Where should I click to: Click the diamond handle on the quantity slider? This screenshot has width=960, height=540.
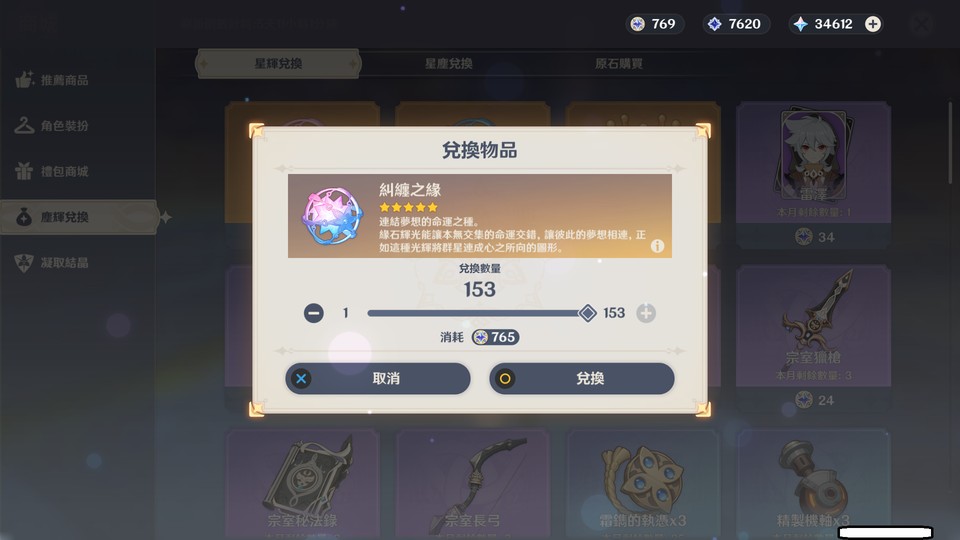click(587, 313)
